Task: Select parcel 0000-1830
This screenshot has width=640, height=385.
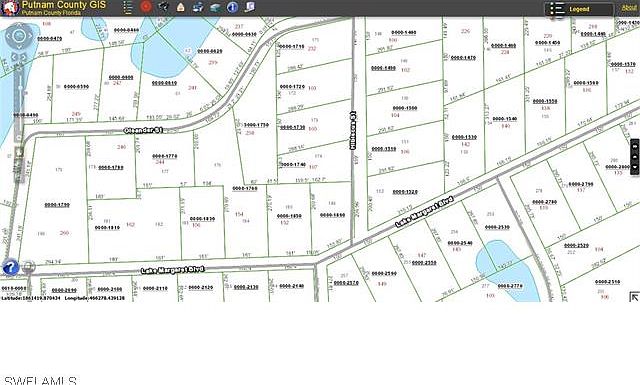Action: (202, 219)
